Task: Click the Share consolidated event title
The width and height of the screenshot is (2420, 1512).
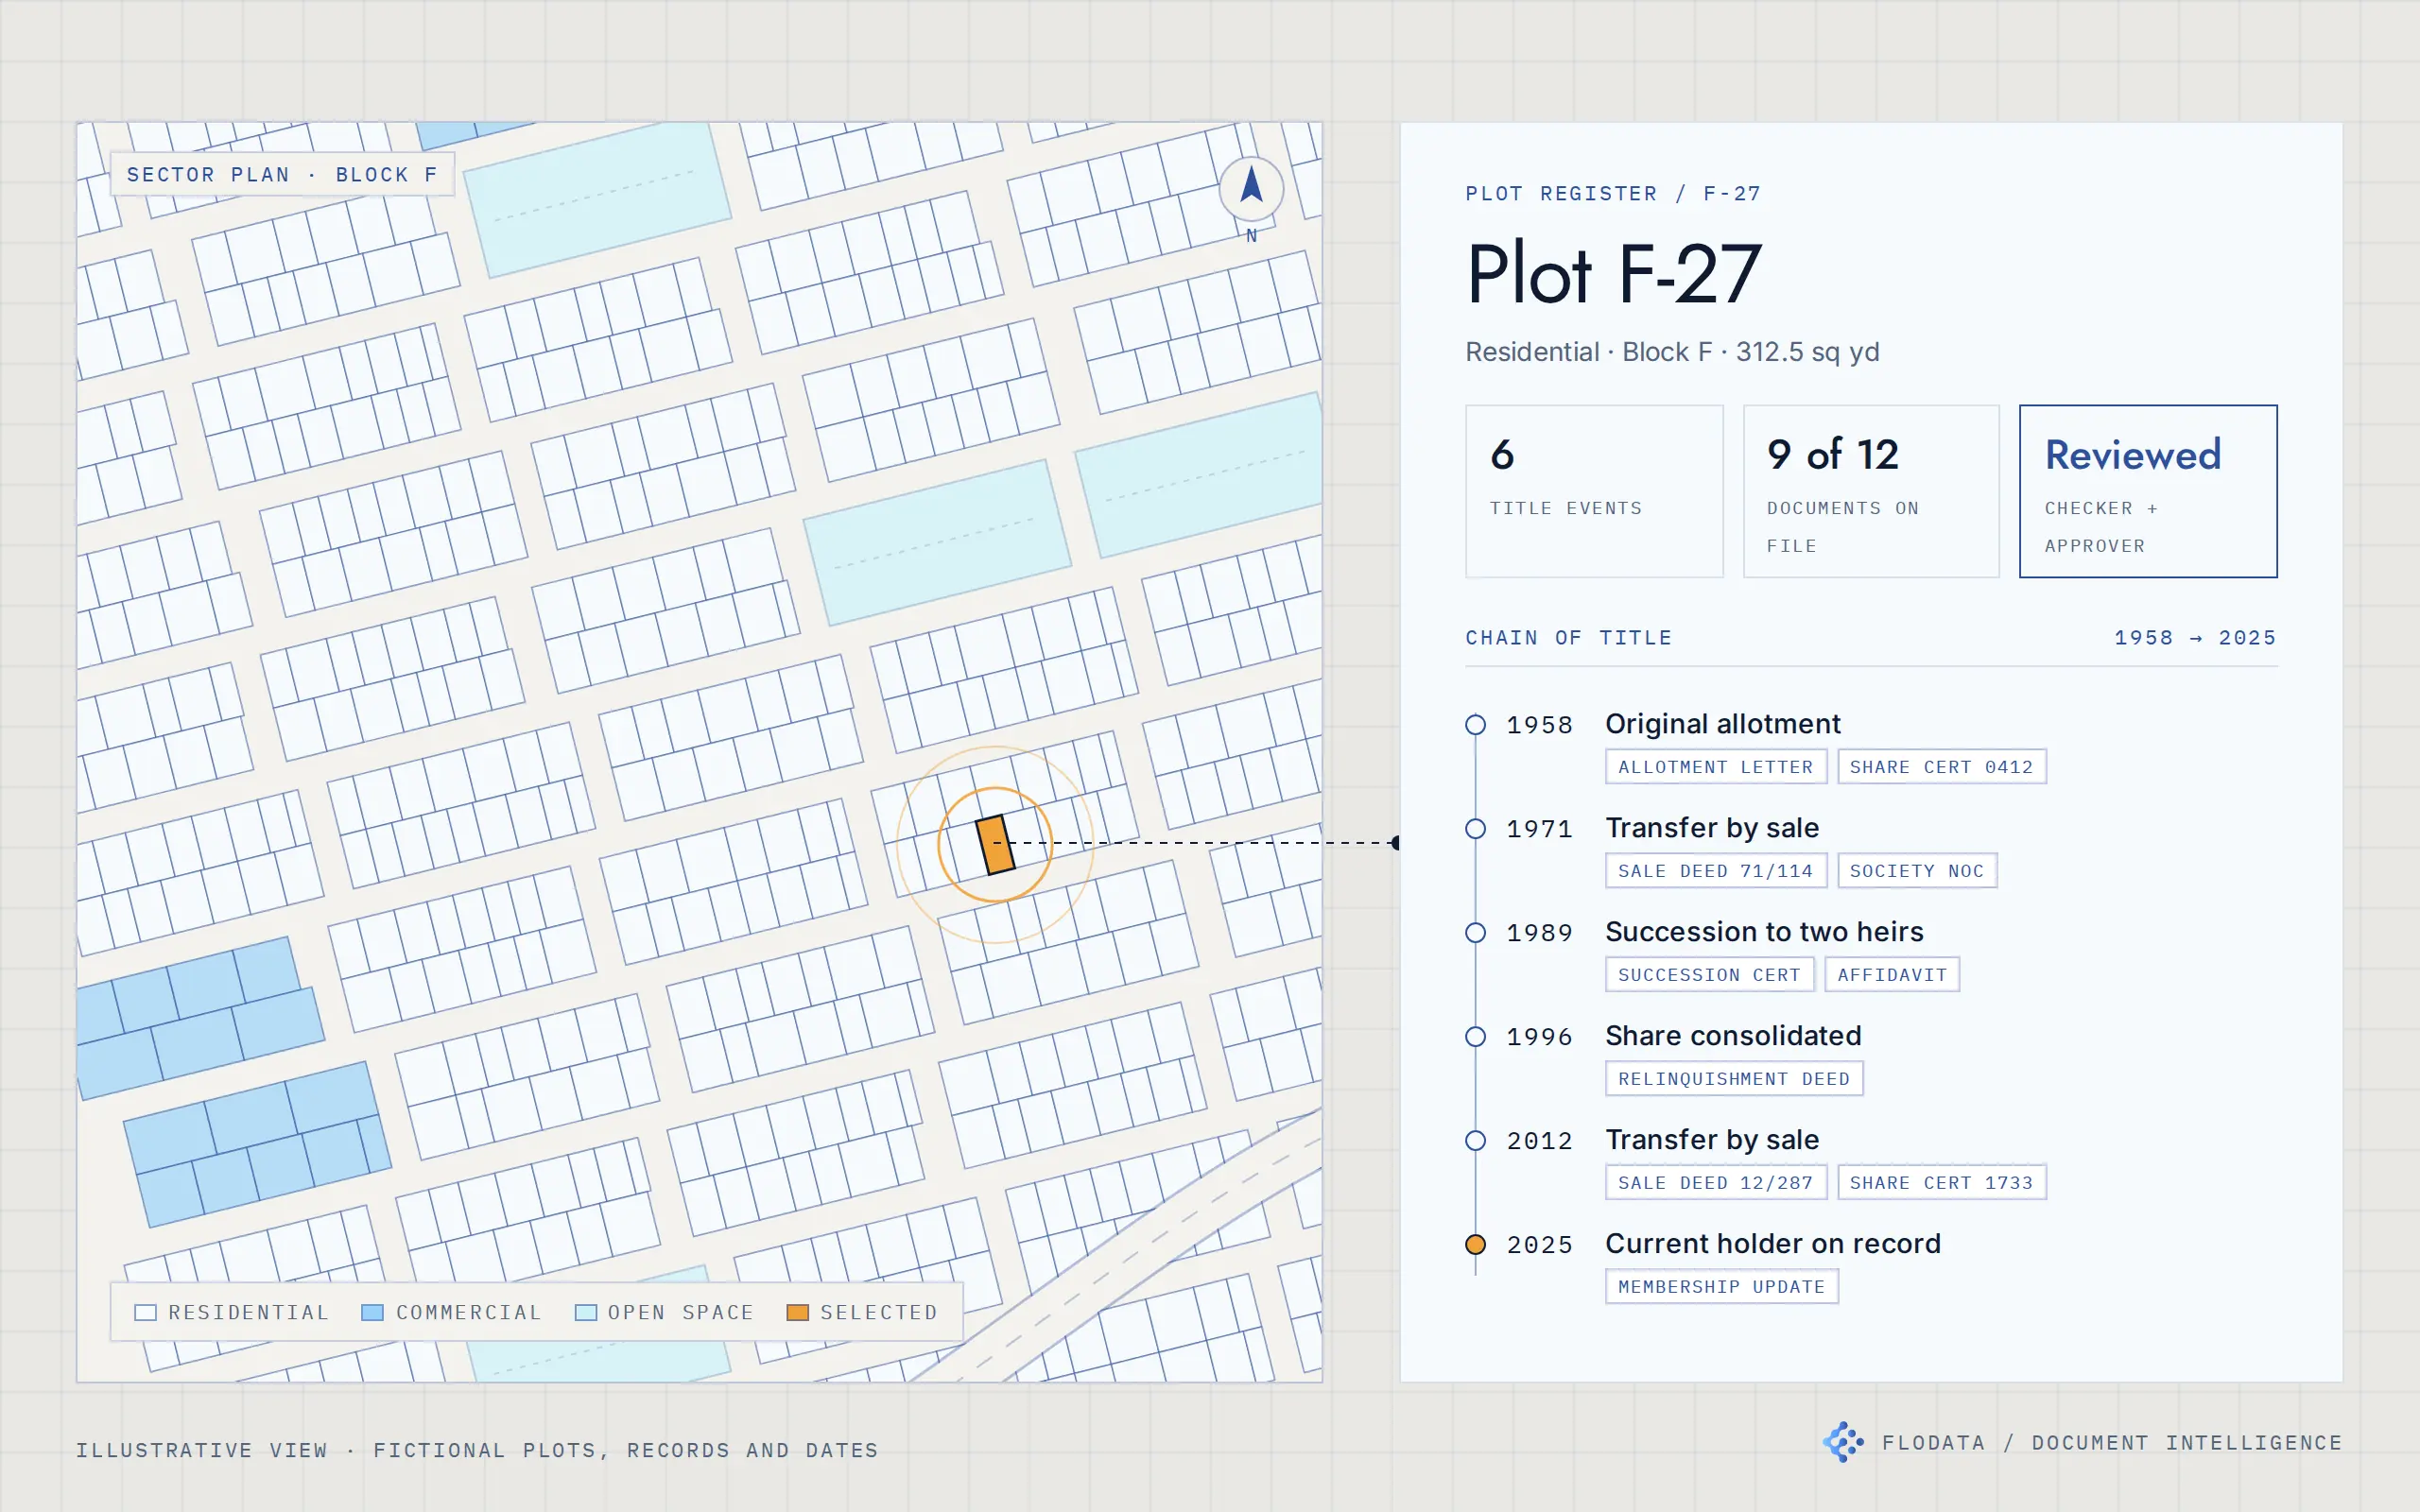Action: (x=1733, y=1036)
